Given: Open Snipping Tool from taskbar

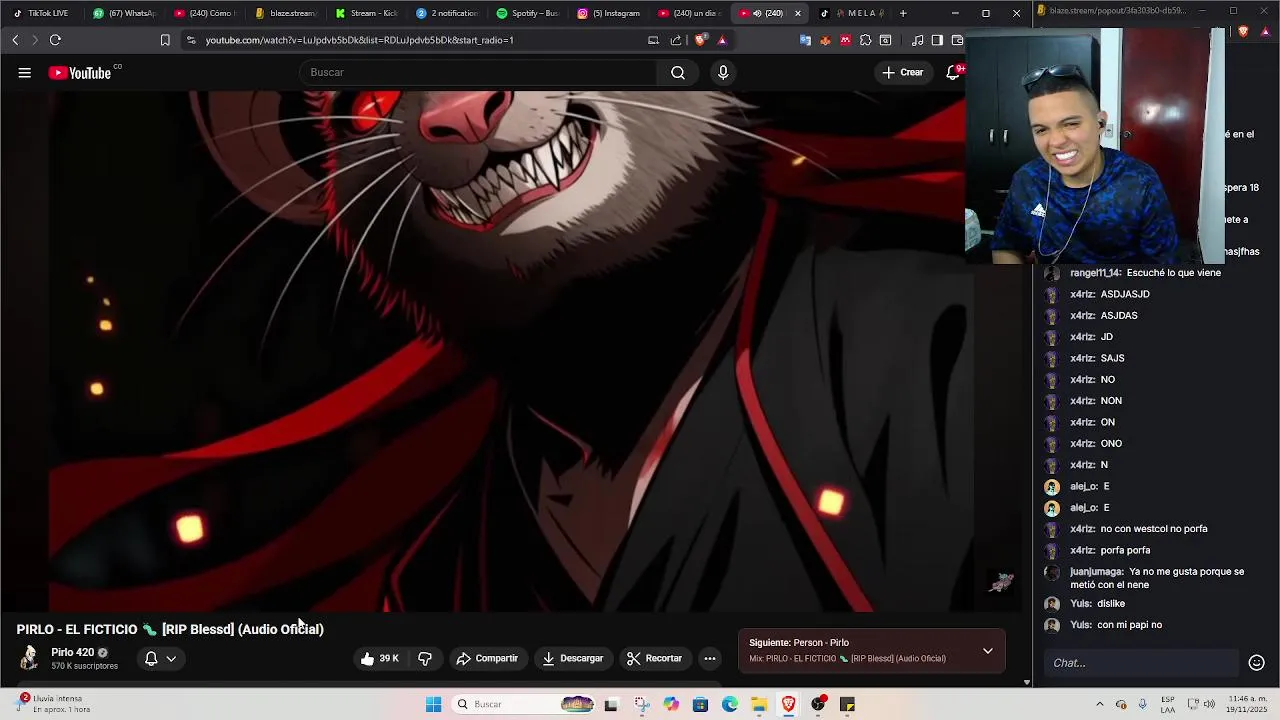Looking at the screenshot, I should pos(642,704).
